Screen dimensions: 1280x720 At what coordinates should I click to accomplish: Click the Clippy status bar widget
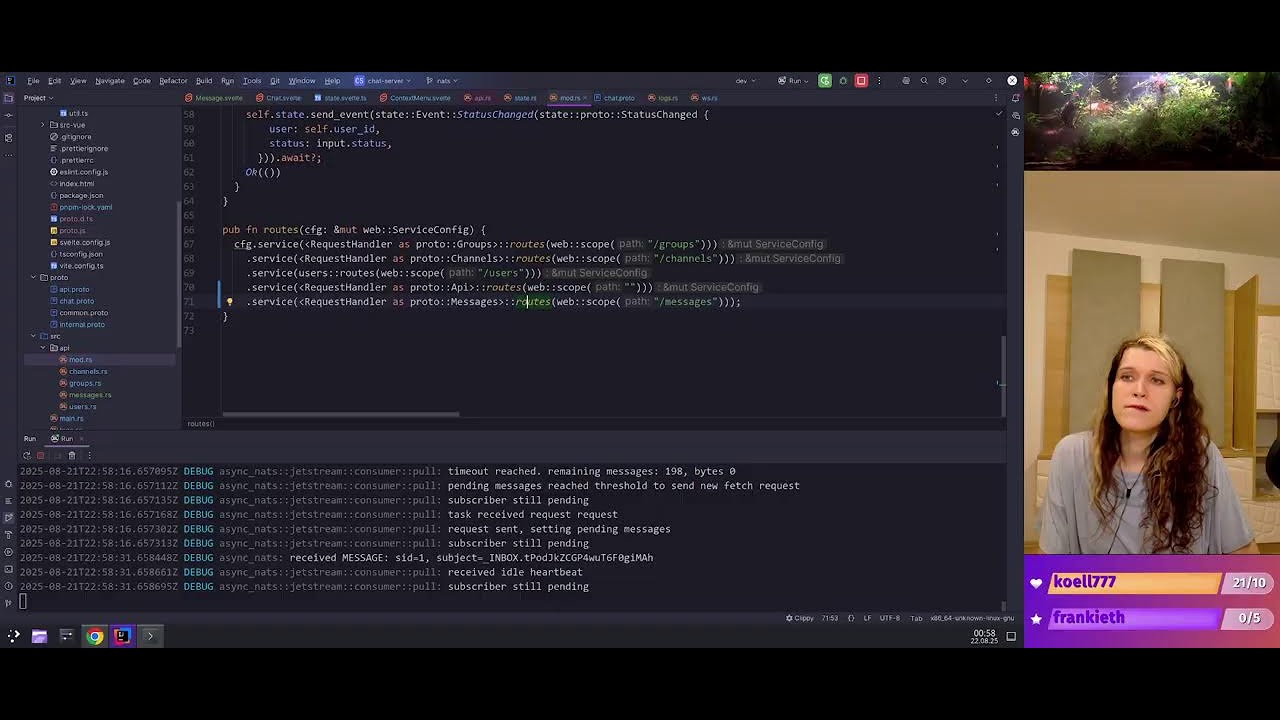pos(799,618)
